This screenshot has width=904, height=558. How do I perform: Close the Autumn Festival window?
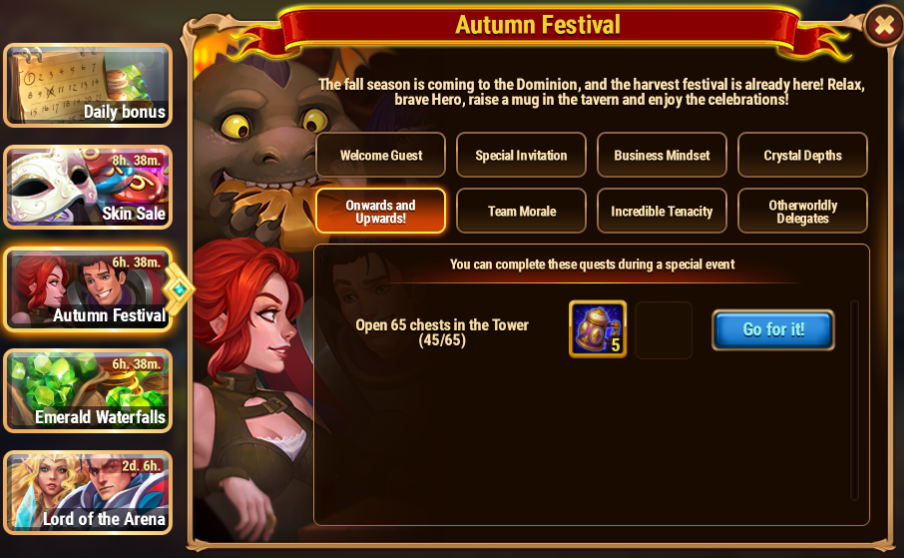pos(884,25)
